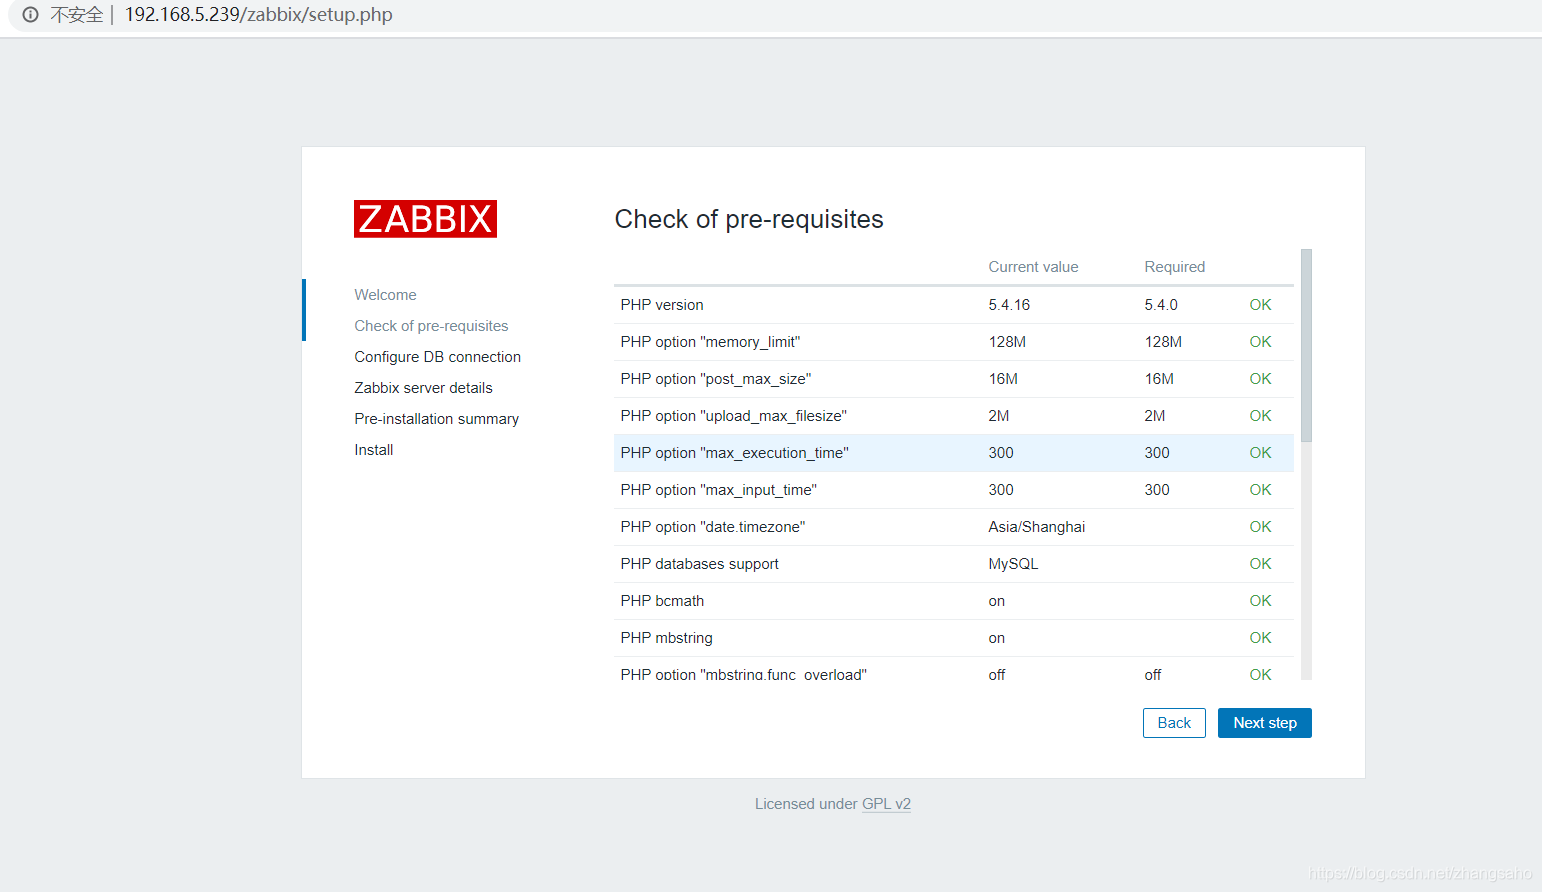Click the 不安全 security label
Screen dimensions: 1542x892
tap(77, 15)
